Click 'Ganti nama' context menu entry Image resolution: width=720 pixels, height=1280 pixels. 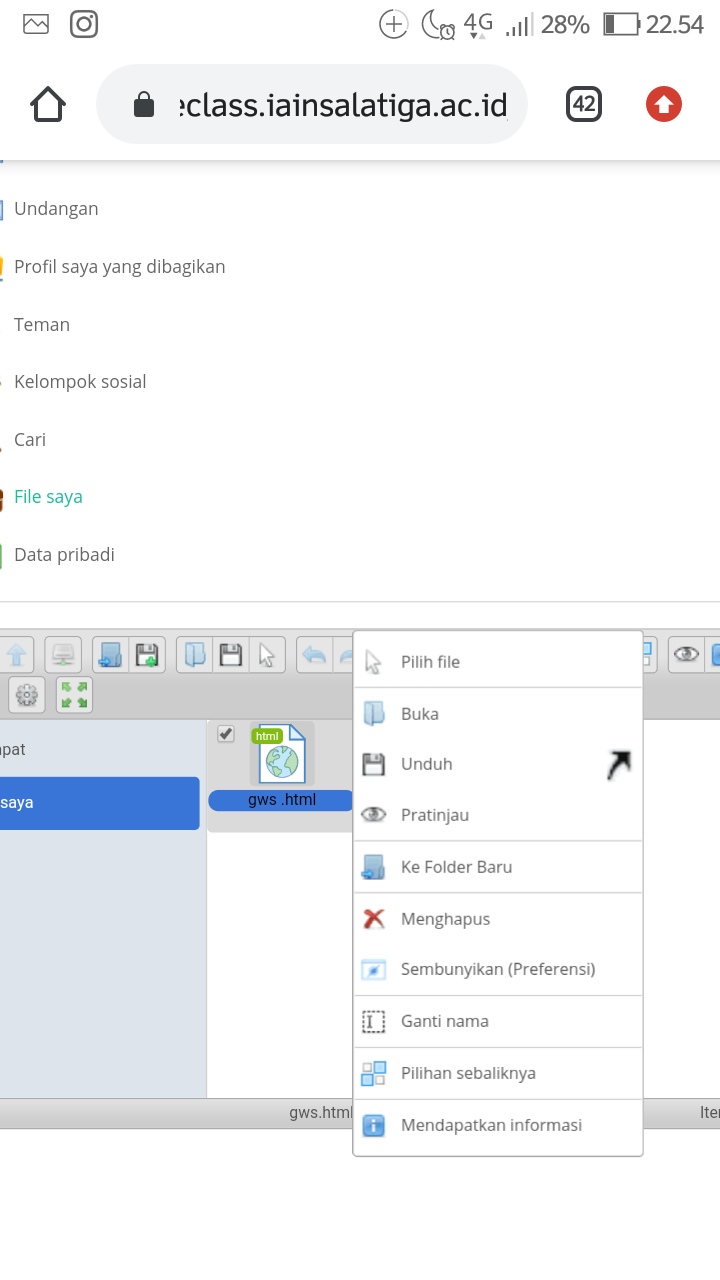pos(444,1021)
